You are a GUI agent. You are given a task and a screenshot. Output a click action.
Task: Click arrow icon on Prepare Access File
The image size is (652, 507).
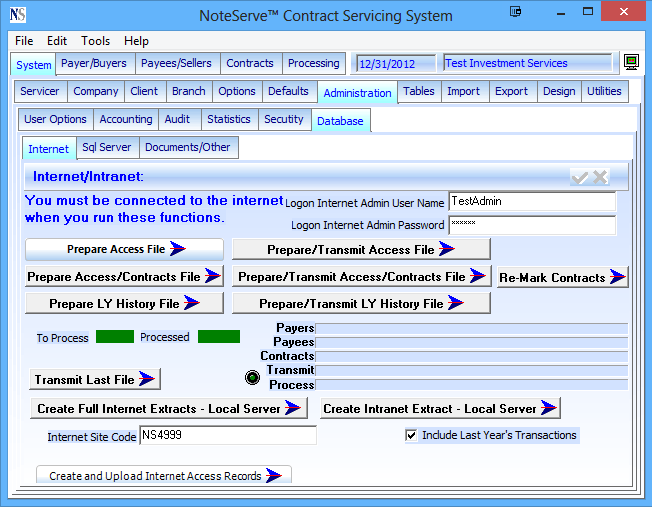178,249
